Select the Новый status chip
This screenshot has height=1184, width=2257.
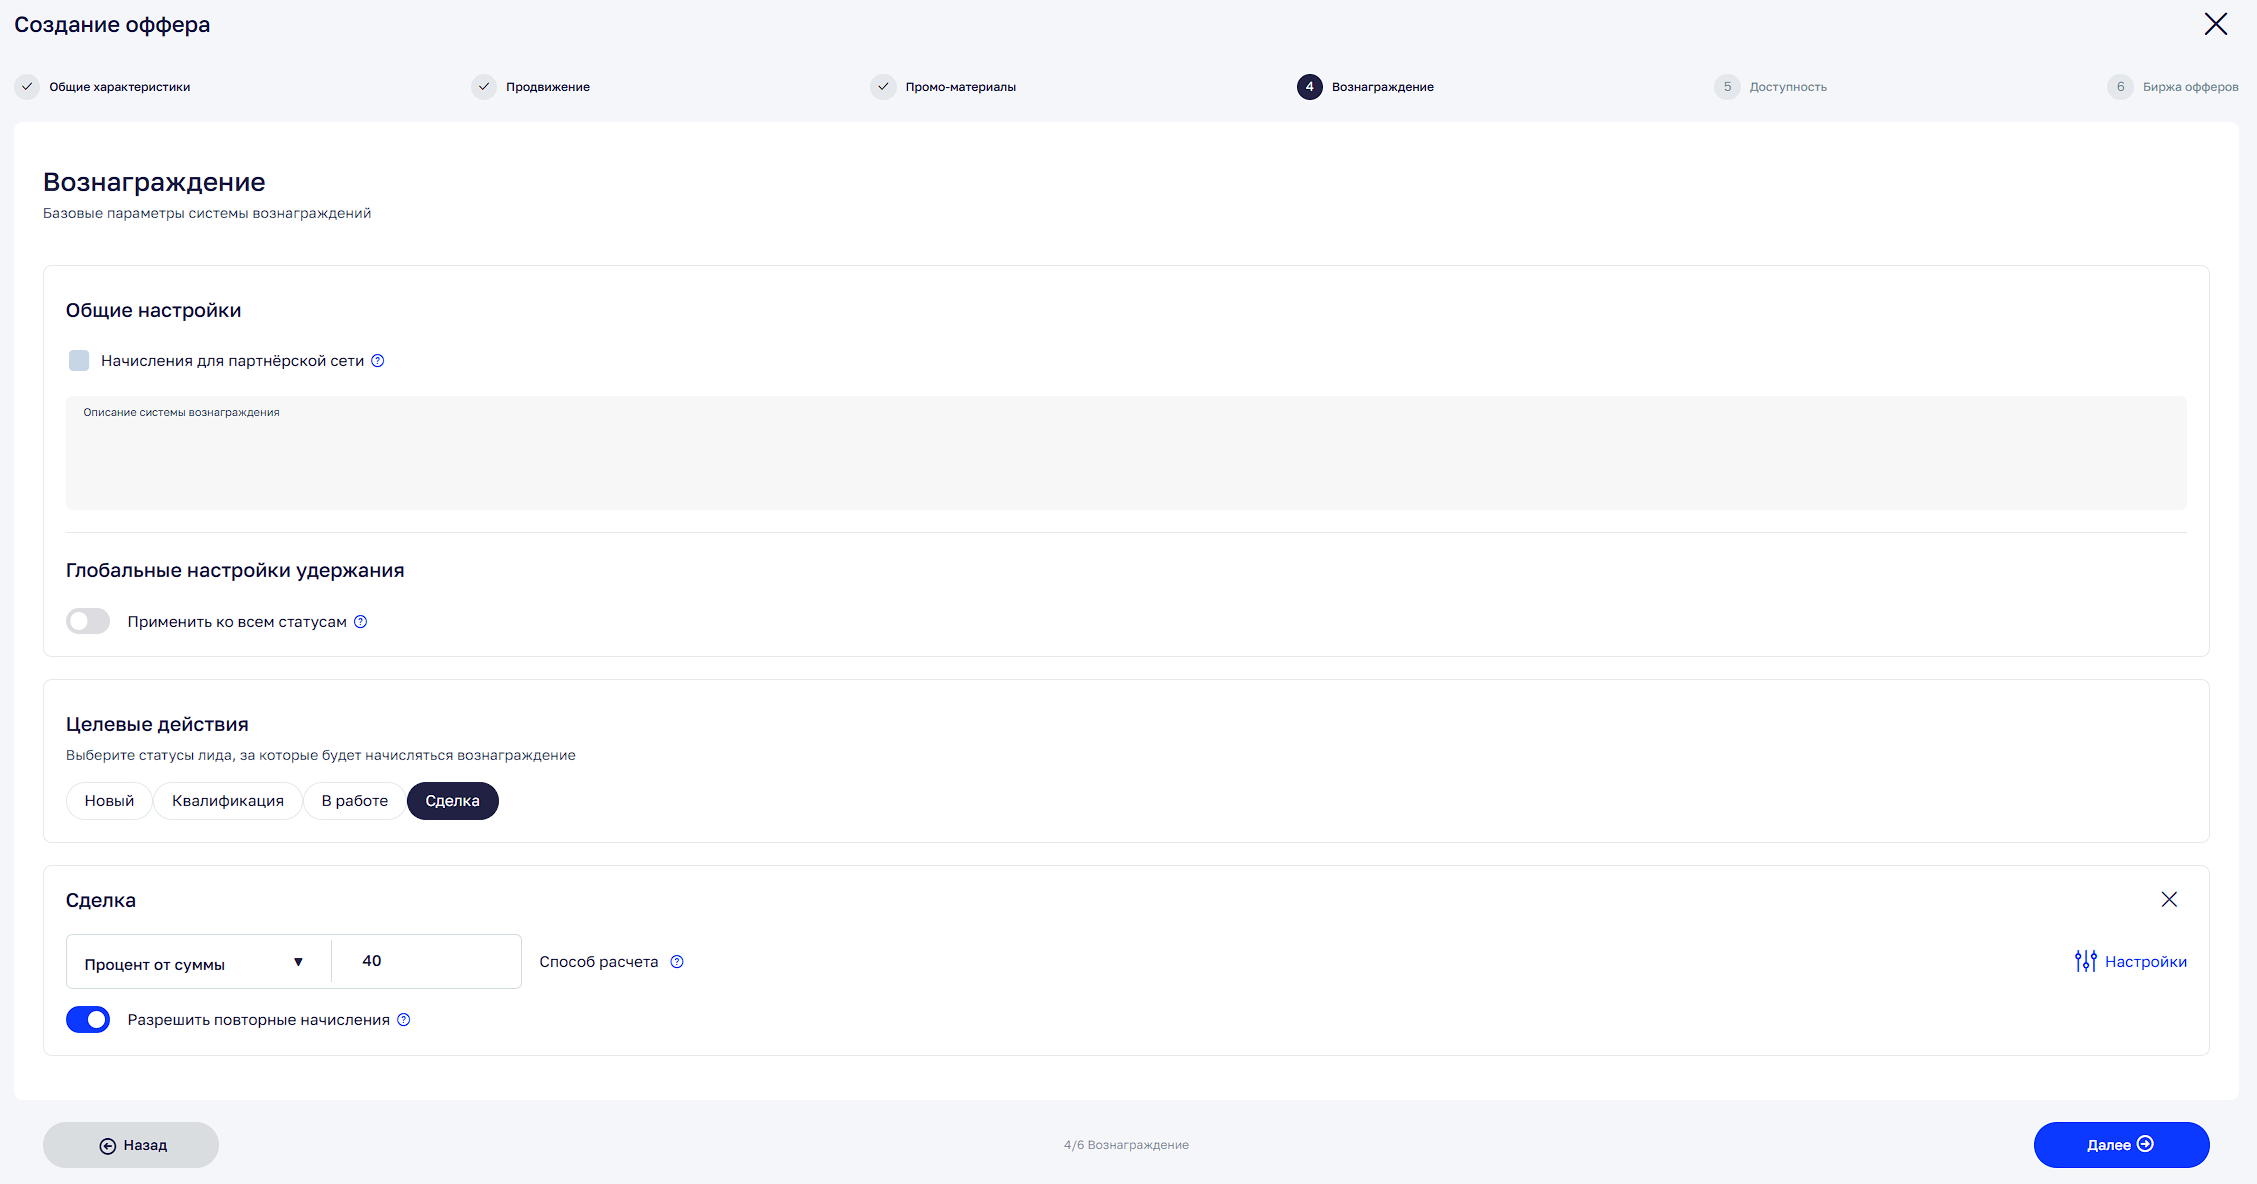pos(109,801)
